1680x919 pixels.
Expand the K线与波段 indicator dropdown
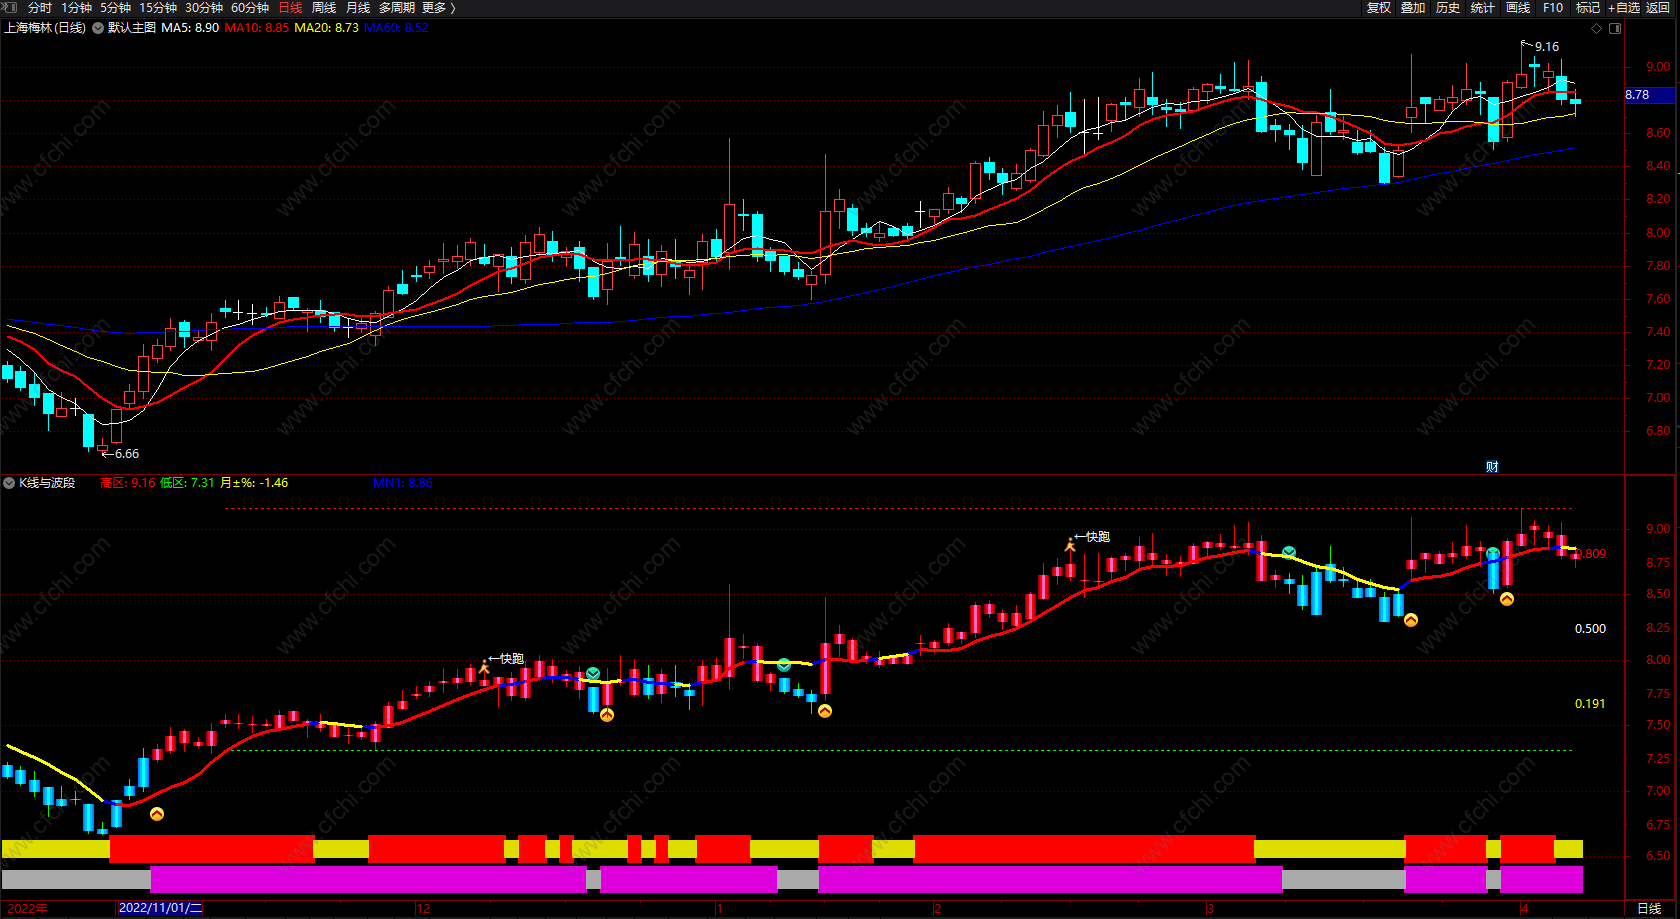[x=9, y=483]
